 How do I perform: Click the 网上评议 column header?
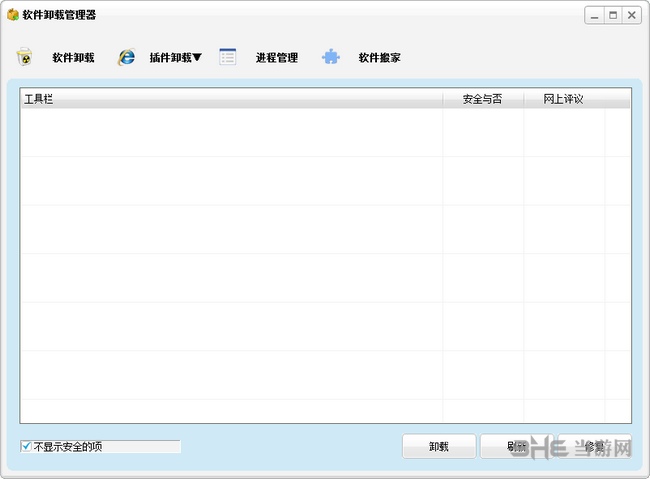click(564, 99)
